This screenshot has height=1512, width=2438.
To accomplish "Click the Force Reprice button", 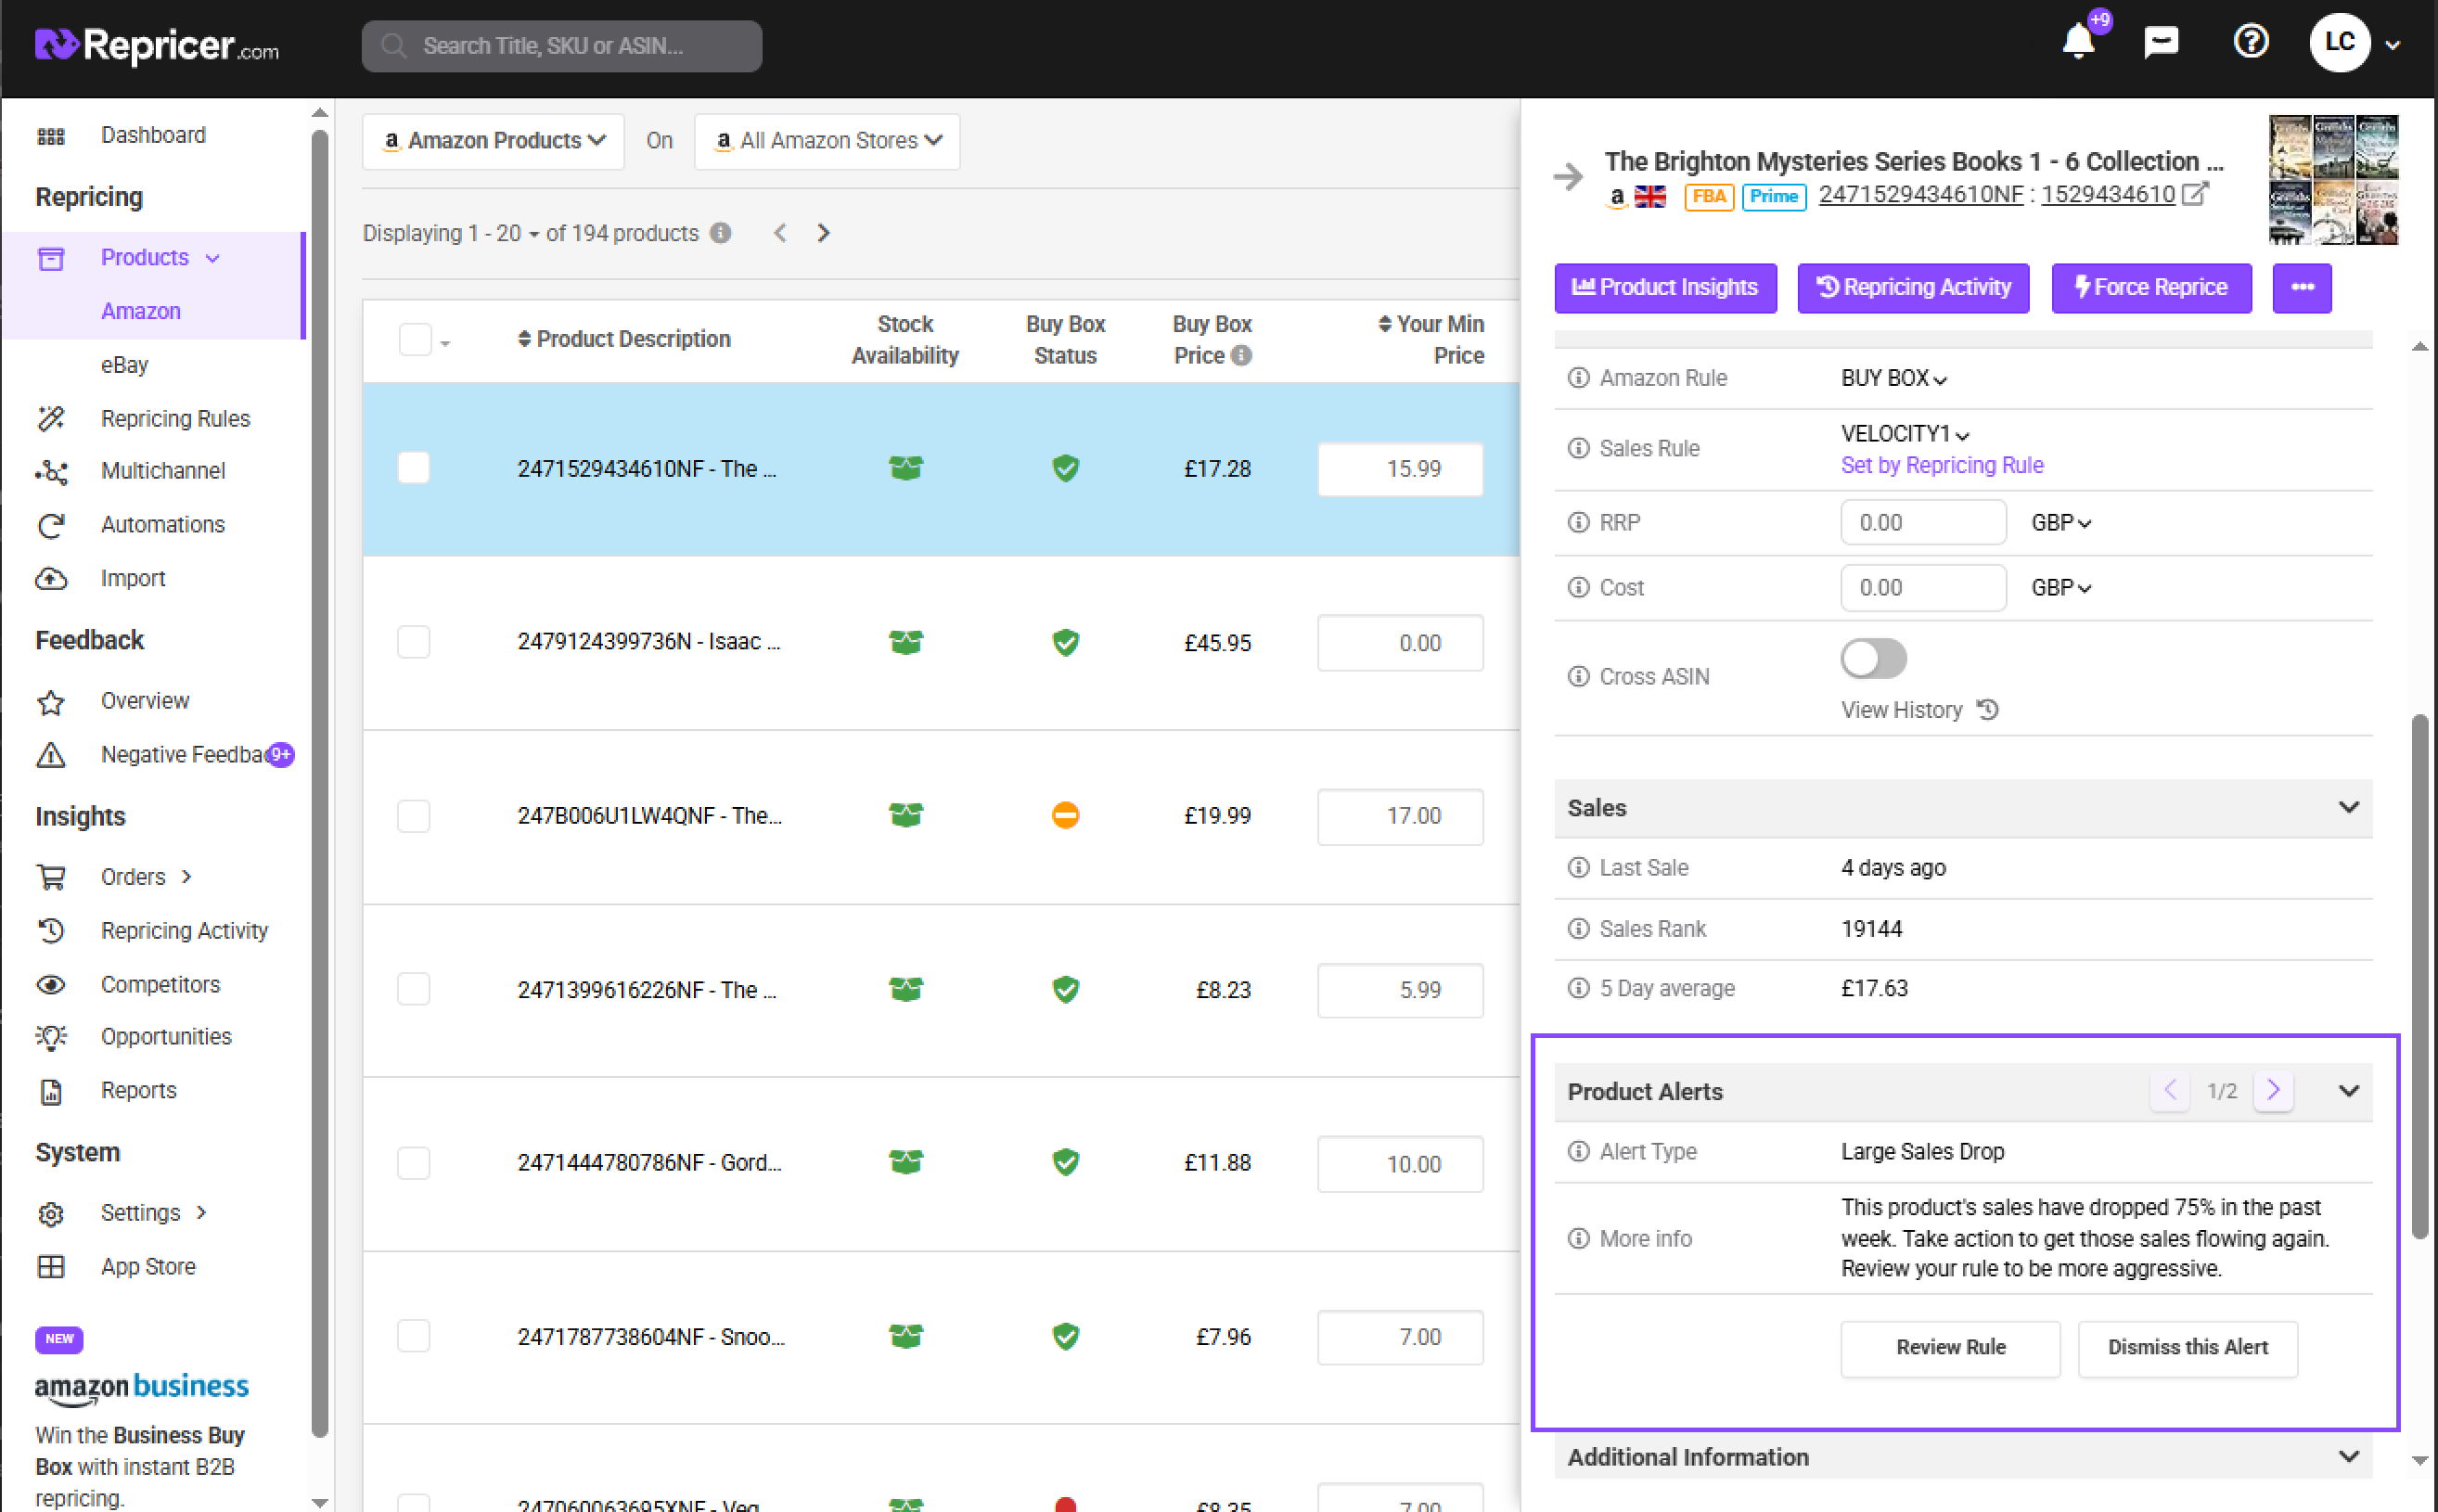I will pyautogui.click(x=2151, y=288).
